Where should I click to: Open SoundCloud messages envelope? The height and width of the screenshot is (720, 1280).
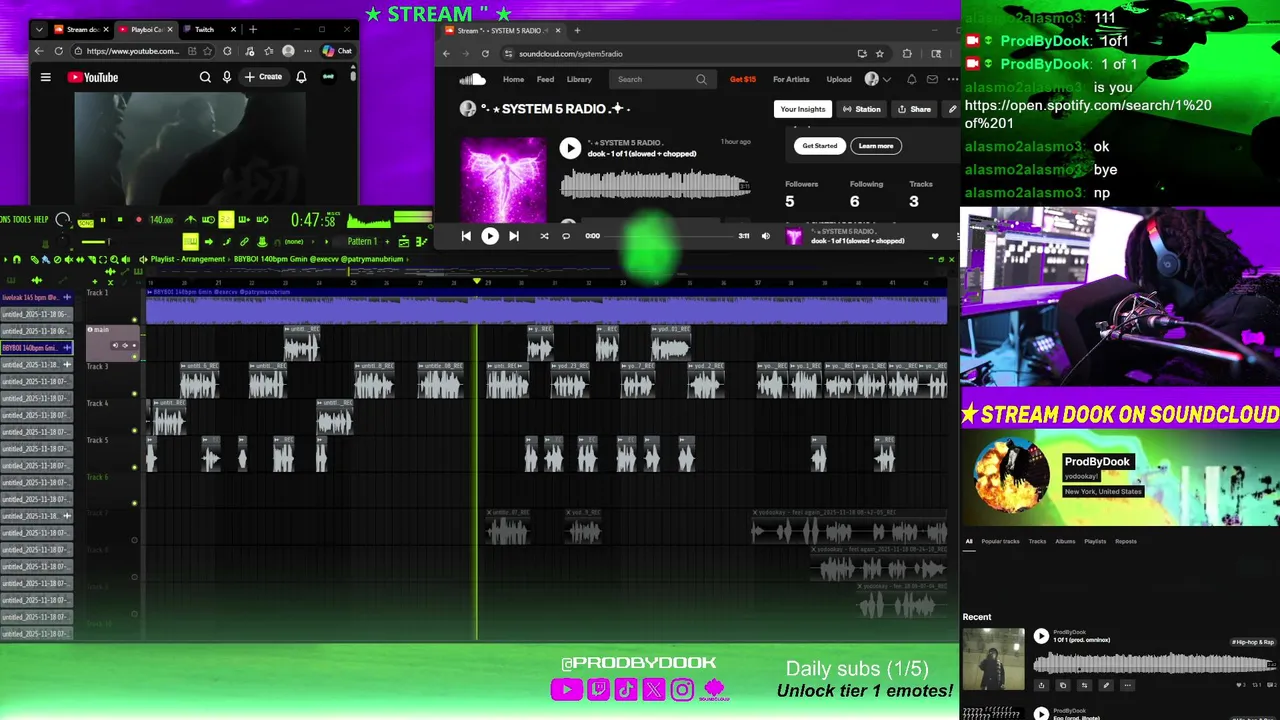(x=932, y=79)
